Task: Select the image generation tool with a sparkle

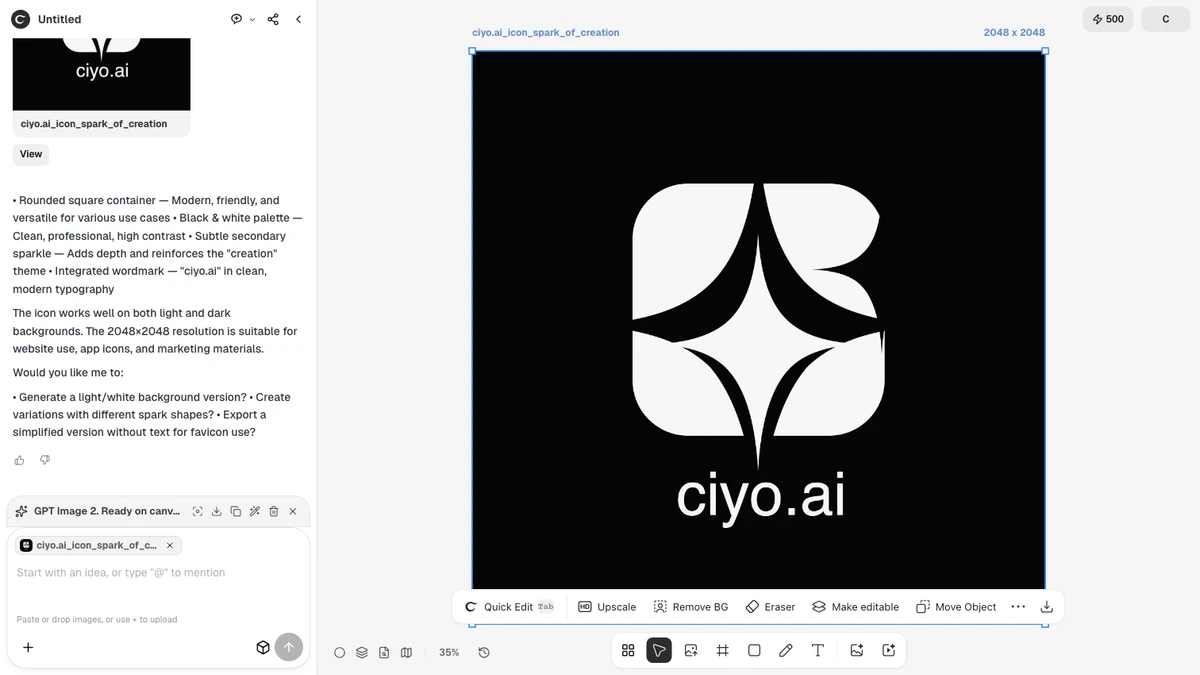Action: click(x=691, y=650)
